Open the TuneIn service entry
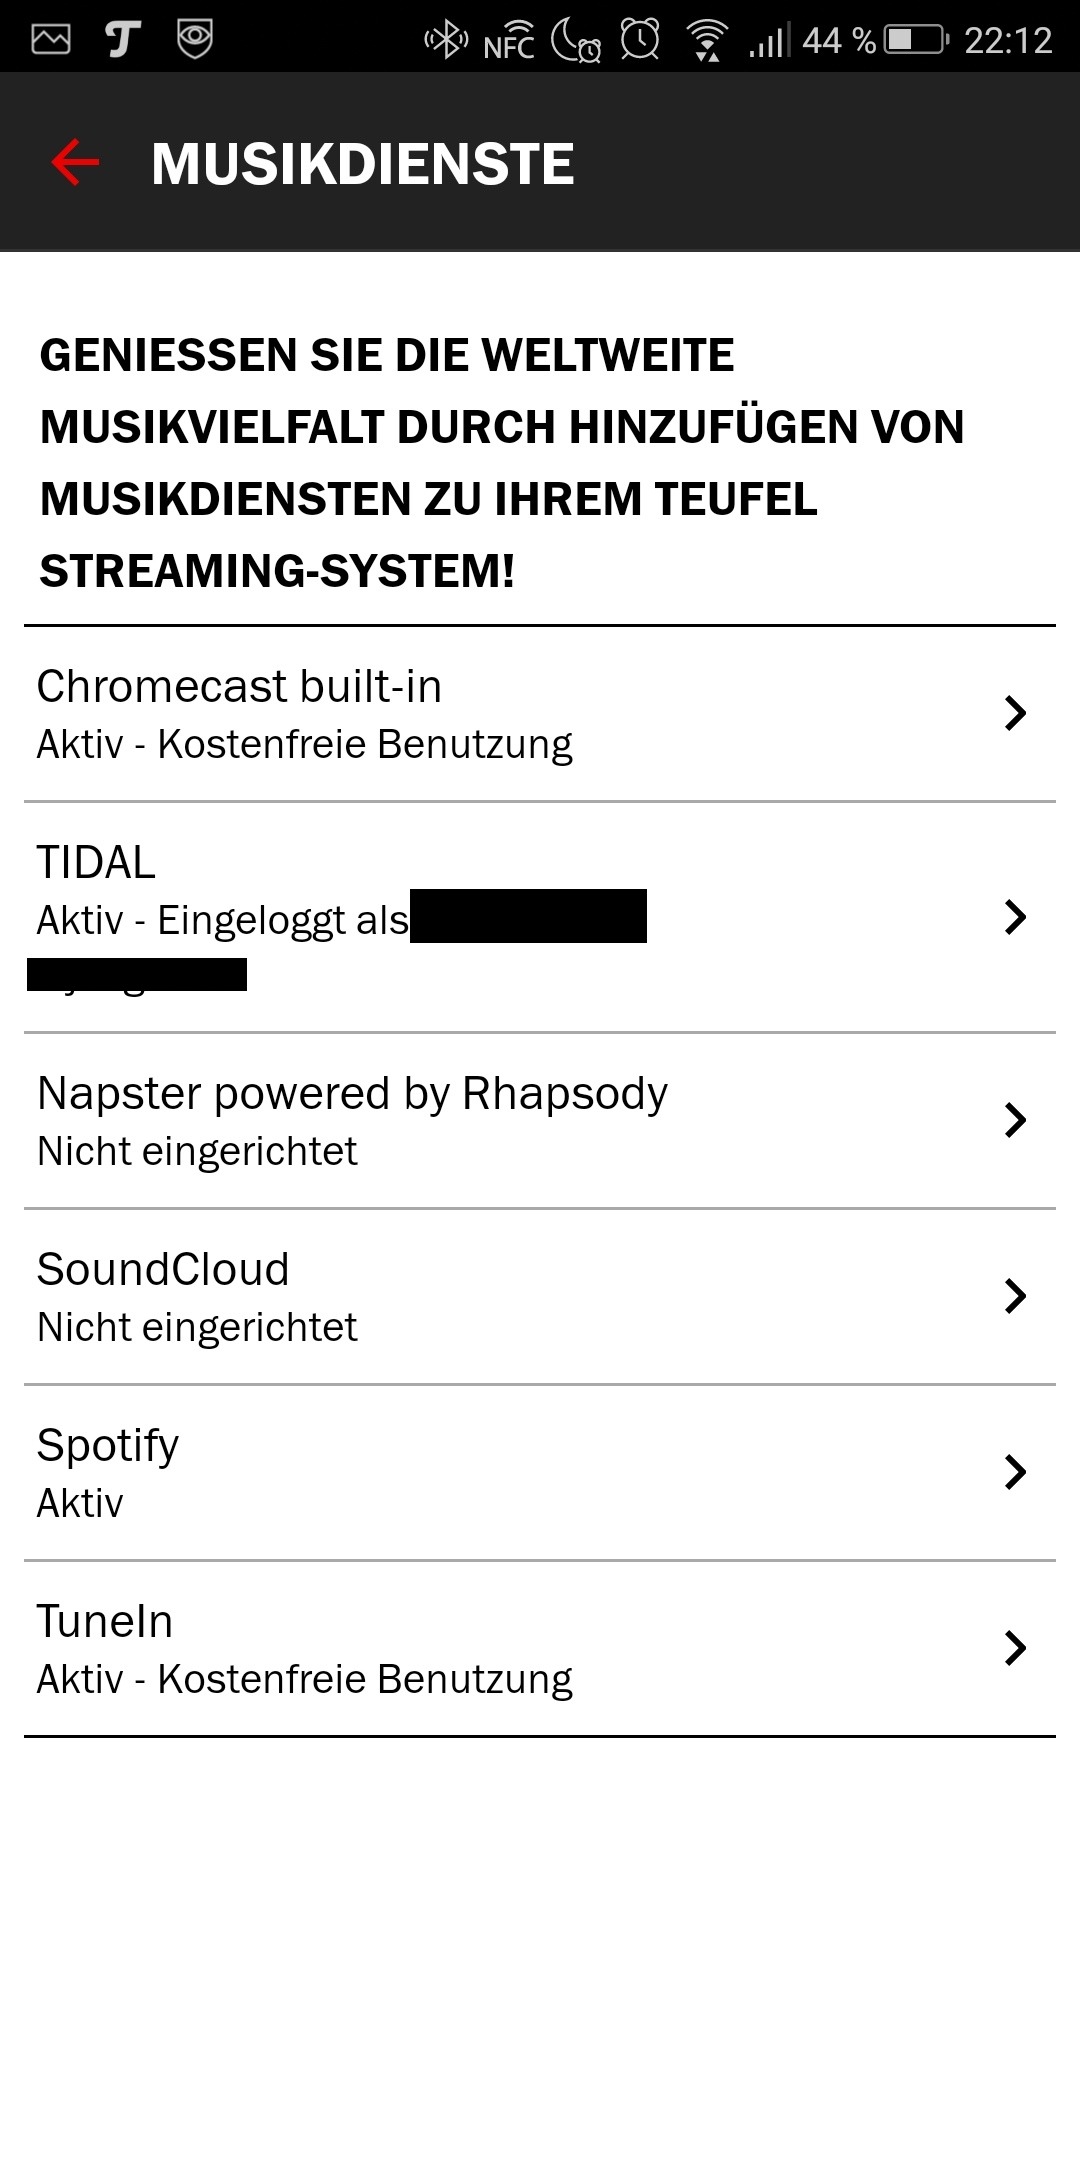1080x2160 pixels. (105, 1621)
